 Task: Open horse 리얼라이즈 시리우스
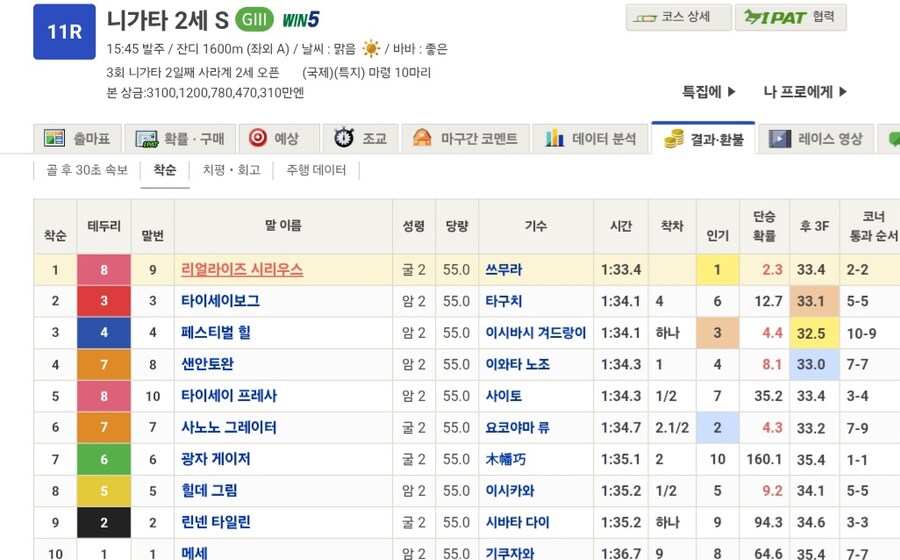(x=242, y=270)
